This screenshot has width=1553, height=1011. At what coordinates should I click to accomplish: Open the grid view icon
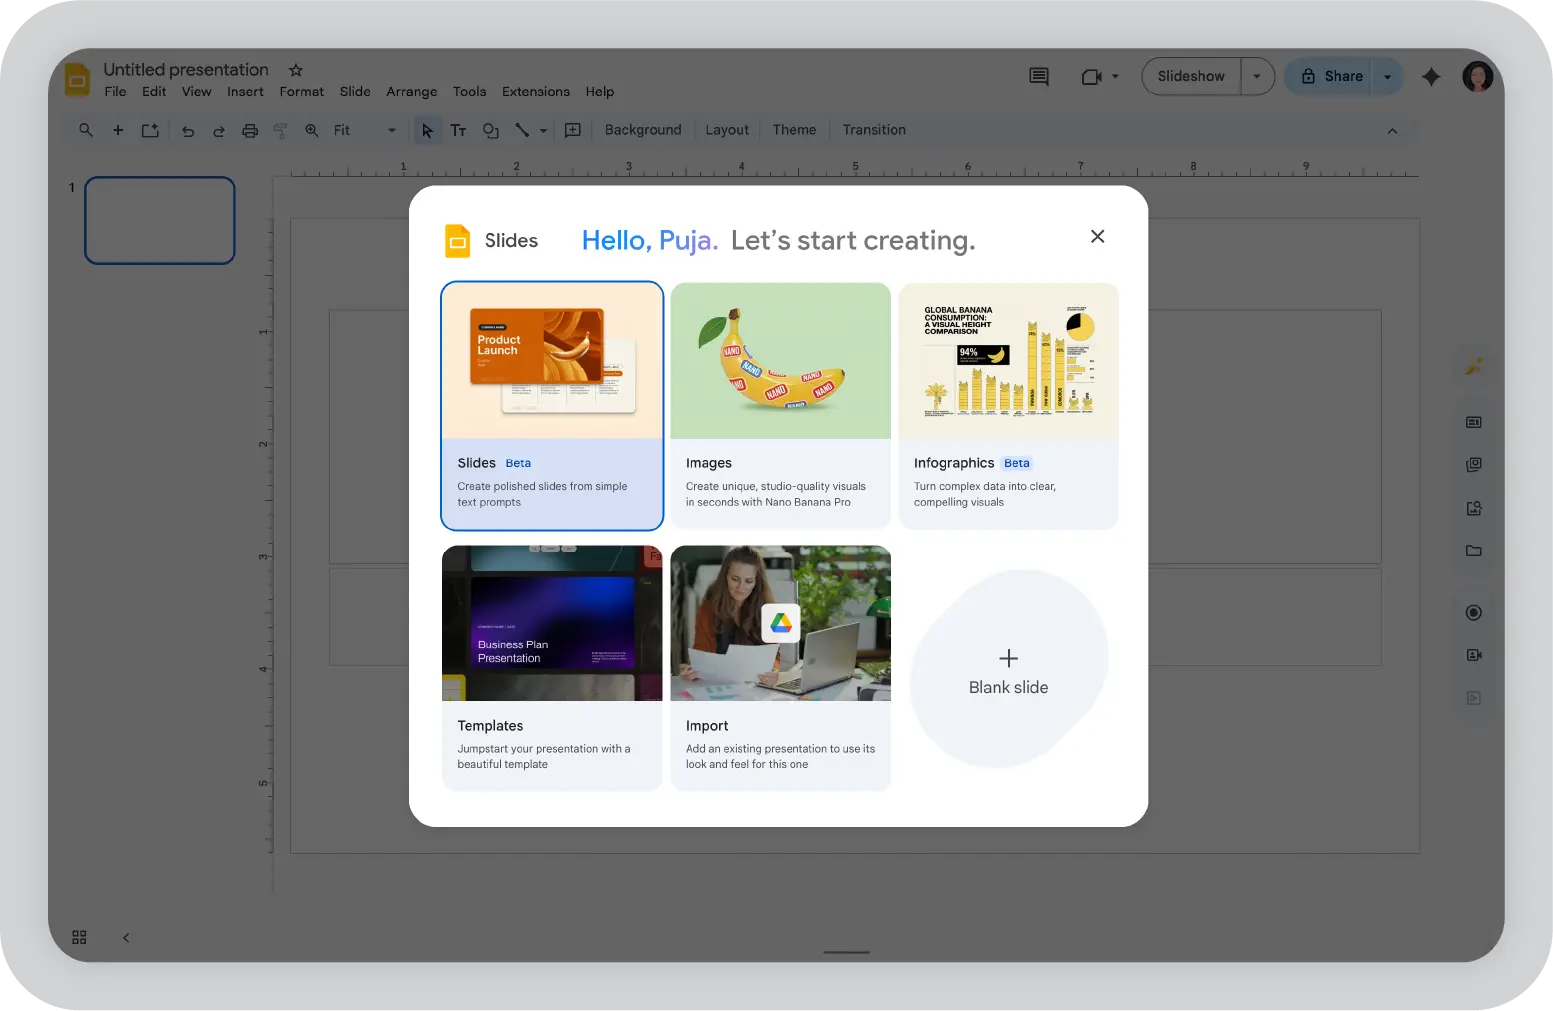tap(79, 937)
